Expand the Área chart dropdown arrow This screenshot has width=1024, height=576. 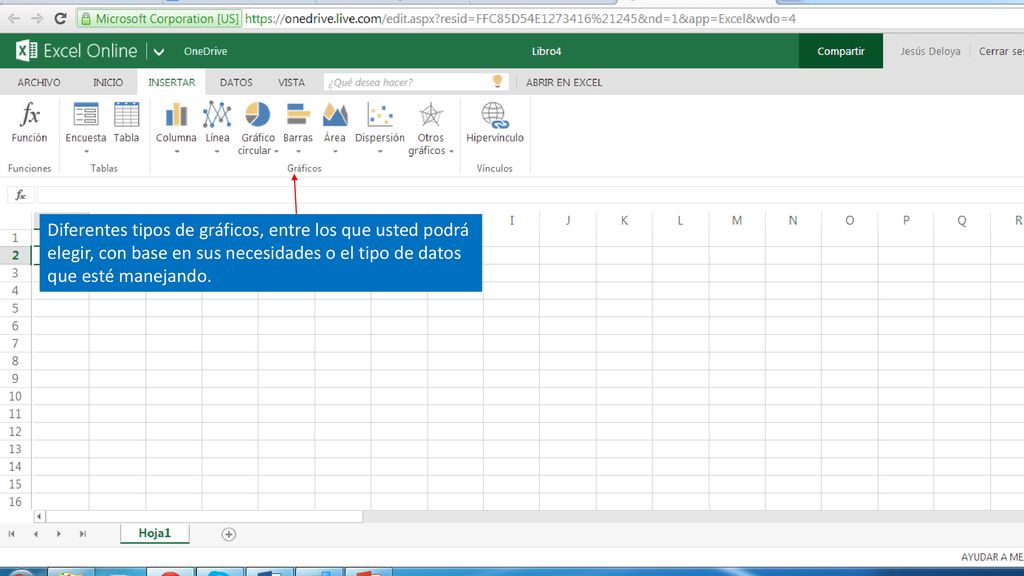click(x=334, y=152)
